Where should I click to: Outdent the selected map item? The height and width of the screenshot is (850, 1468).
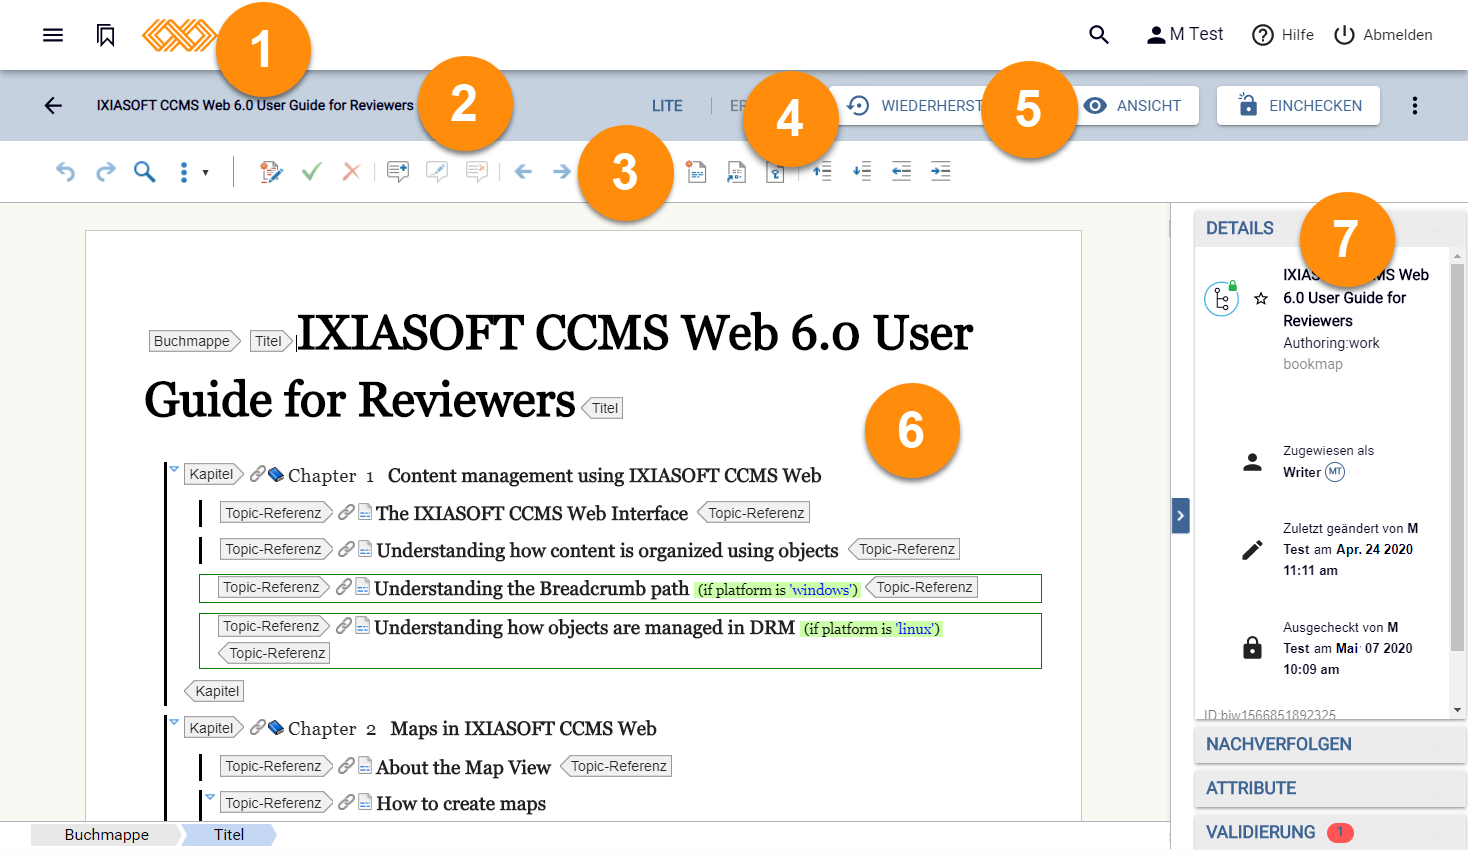pos(901,172)
